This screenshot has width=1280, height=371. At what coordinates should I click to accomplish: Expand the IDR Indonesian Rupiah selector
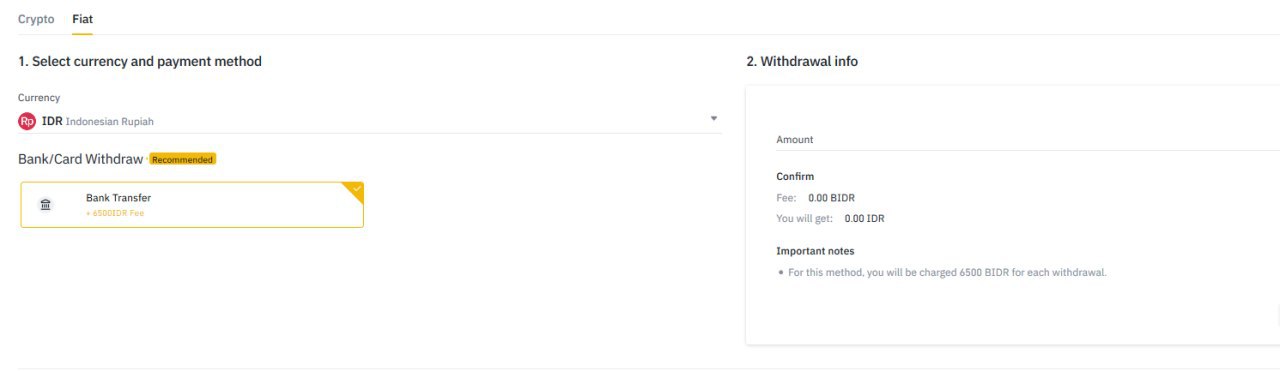point(370,121)
